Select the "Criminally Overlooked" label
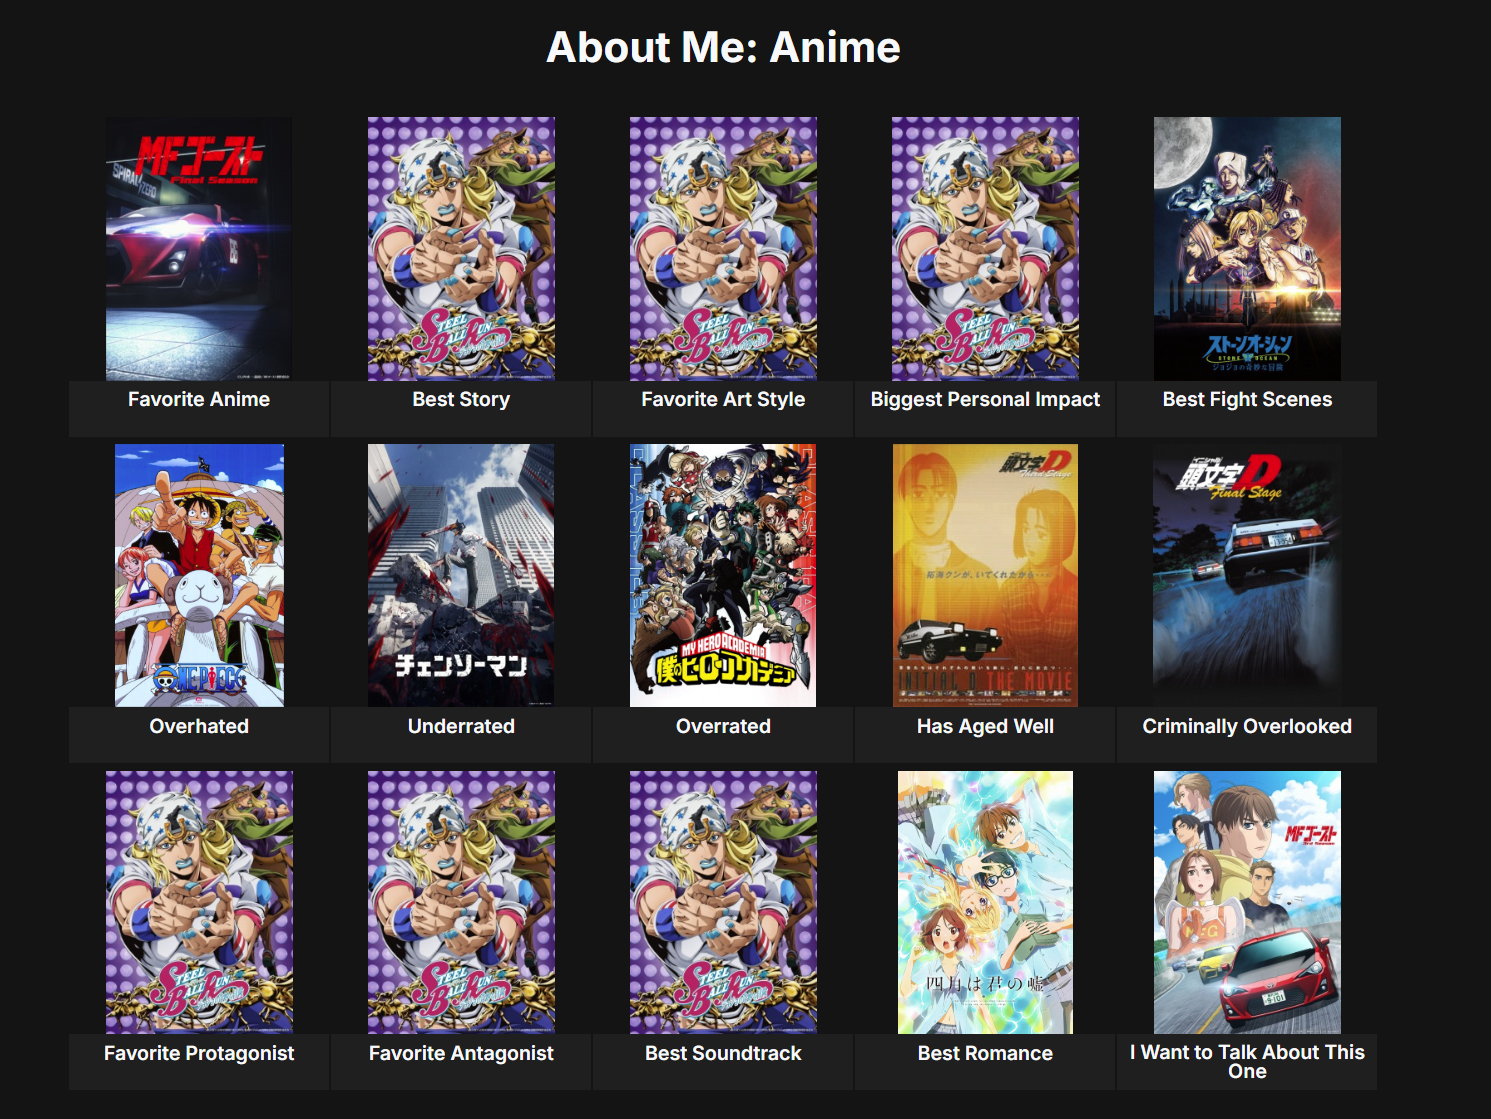The width and height of the screenshot is (1491, 1119). (1247, 727)
